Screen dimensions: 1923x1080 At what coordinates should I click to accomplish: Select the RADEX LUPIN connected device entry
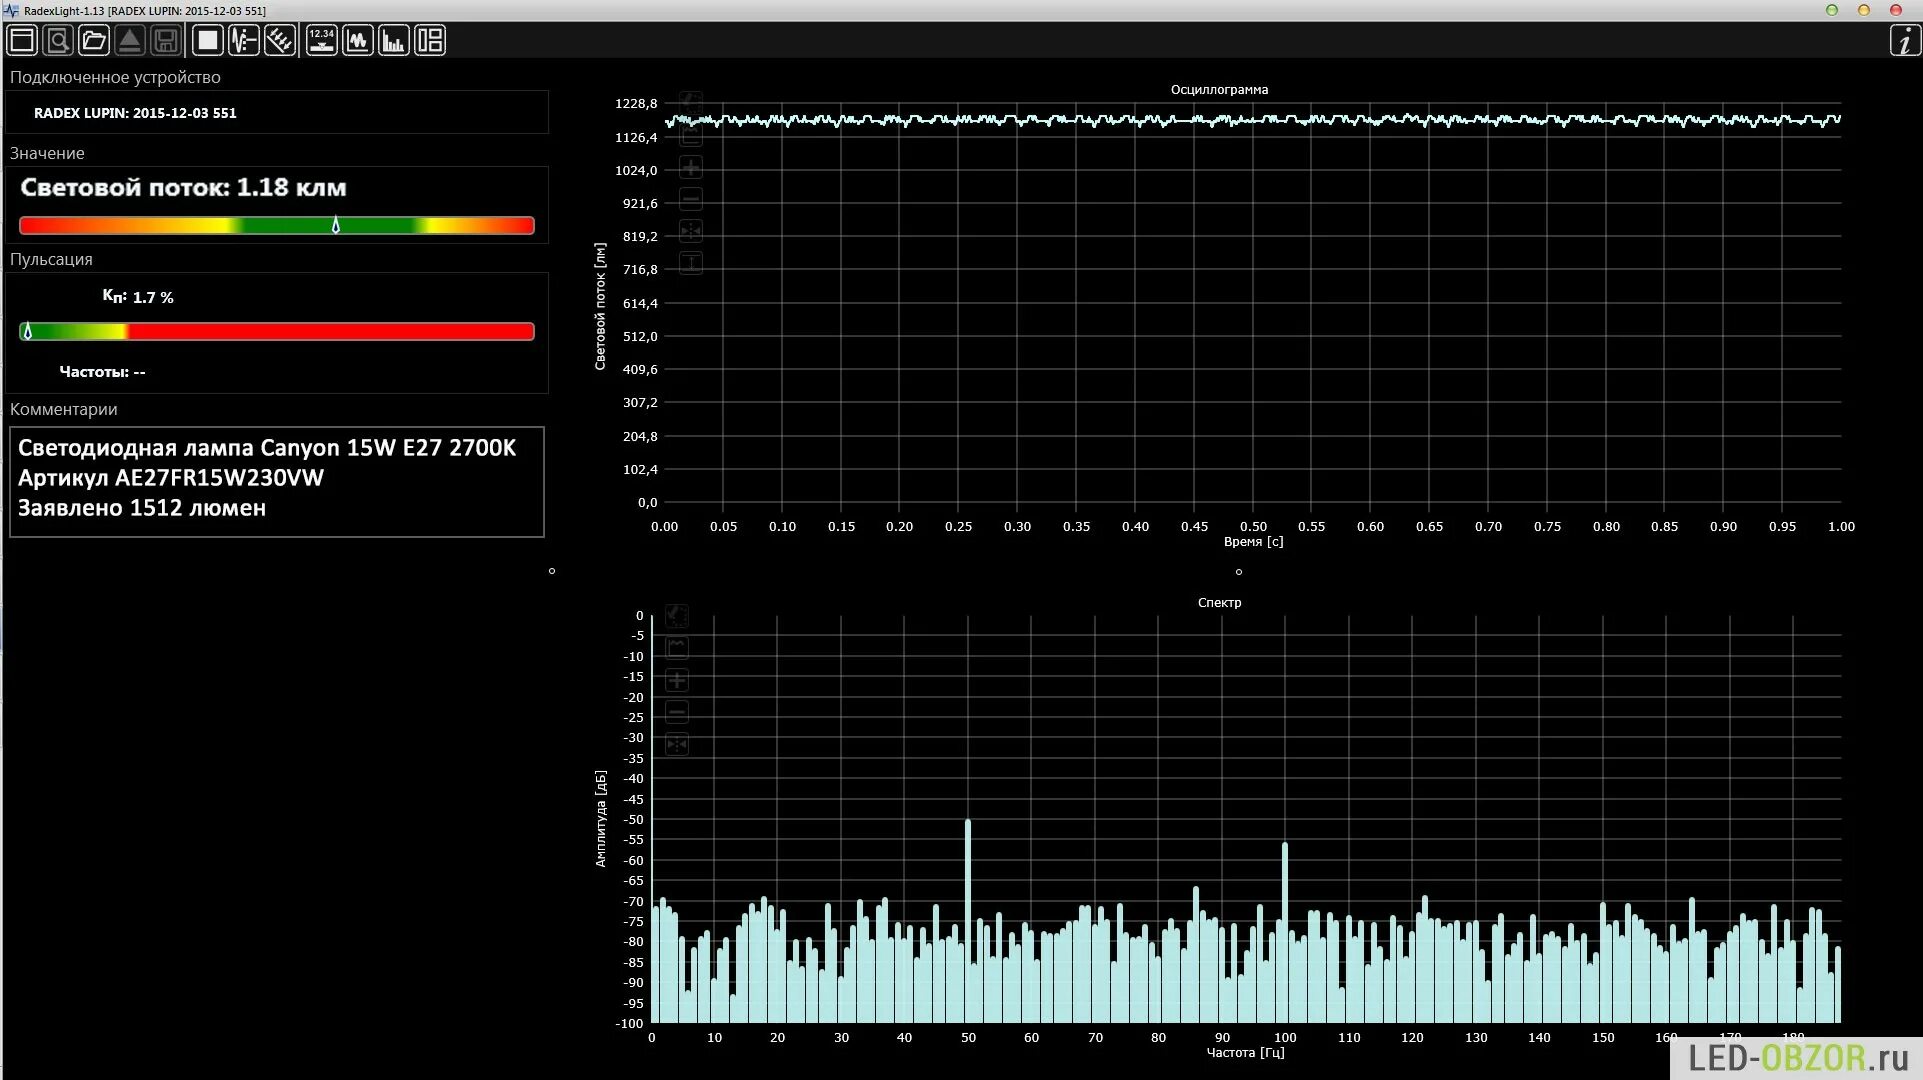[136, 113]
